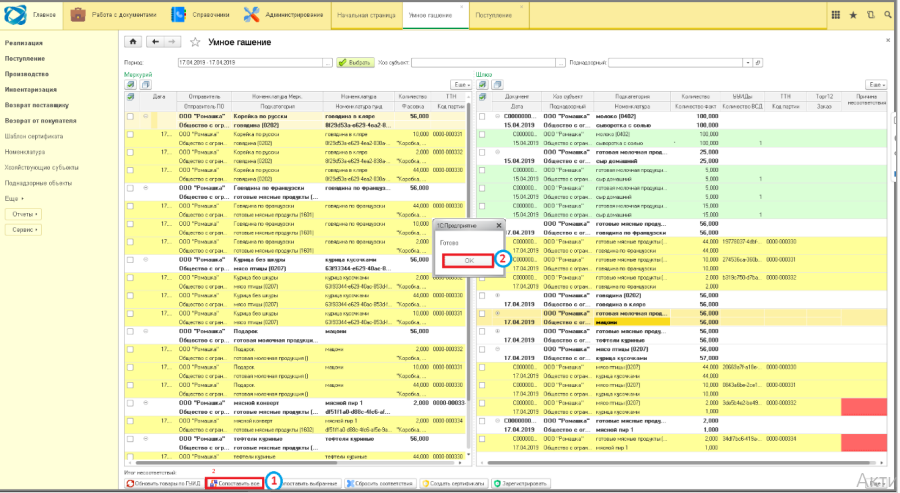Collapse the Курица без шкуры group
The height and width of the screenshot is (493, 900).
[x=146, y=259]
